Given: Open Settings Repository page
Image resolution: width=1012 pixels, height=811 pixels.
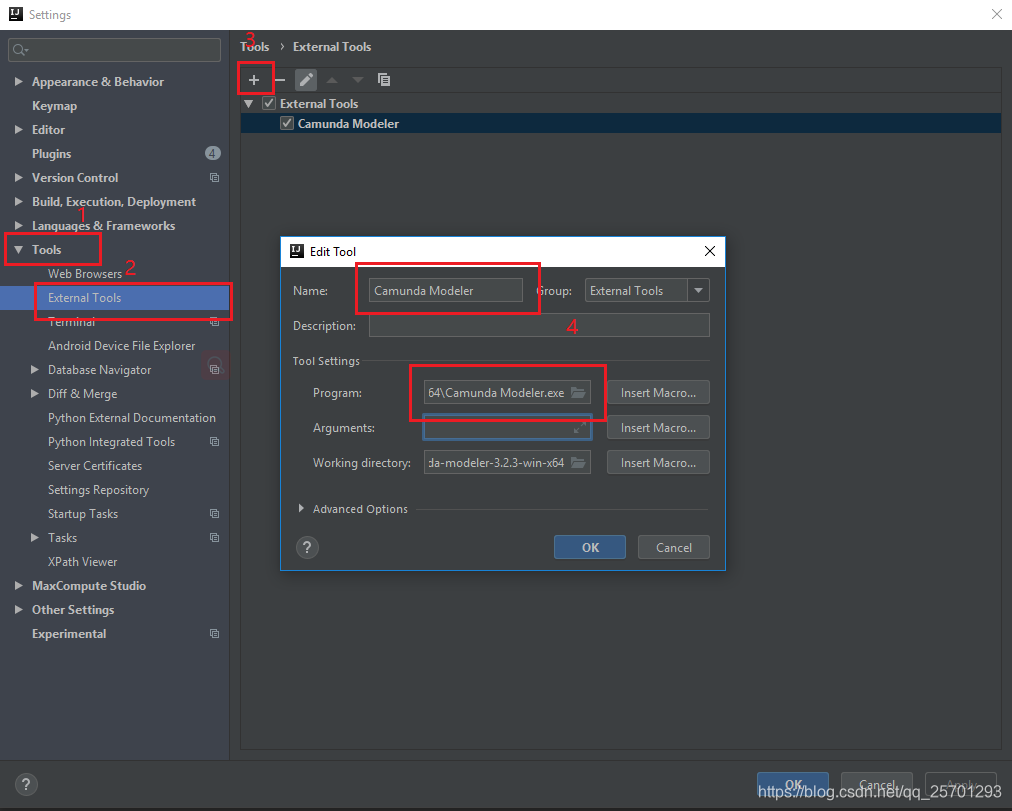Looking at the screenshot, I should pos(98,490).
